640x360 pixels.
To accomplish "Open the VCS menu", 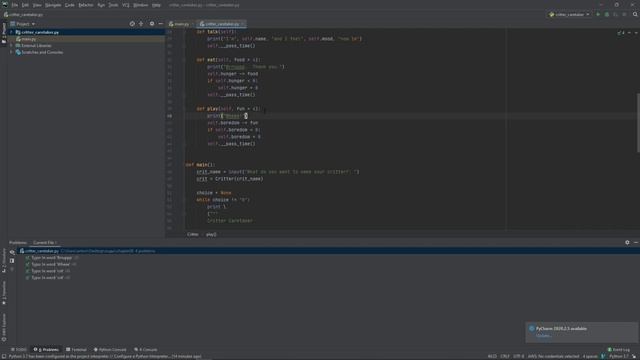I will click(126, 5).
